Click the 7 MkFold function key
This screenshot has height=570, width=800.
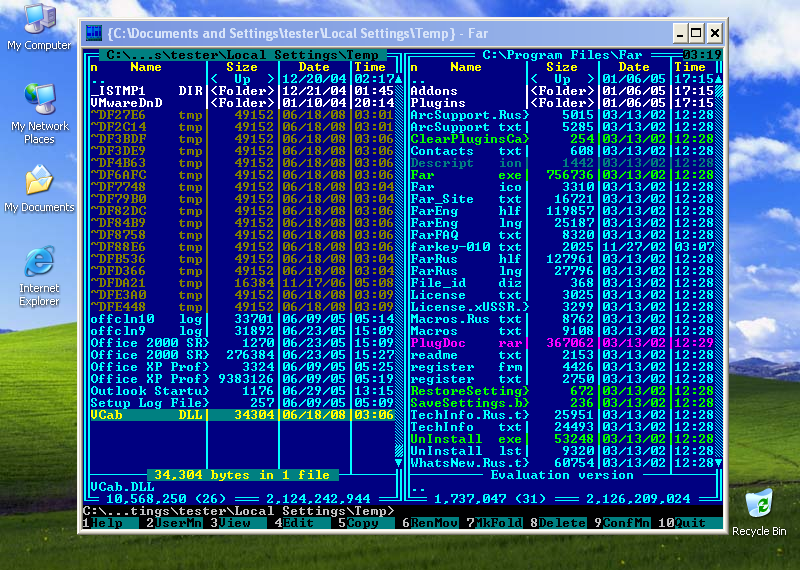(x=493, y=523)
